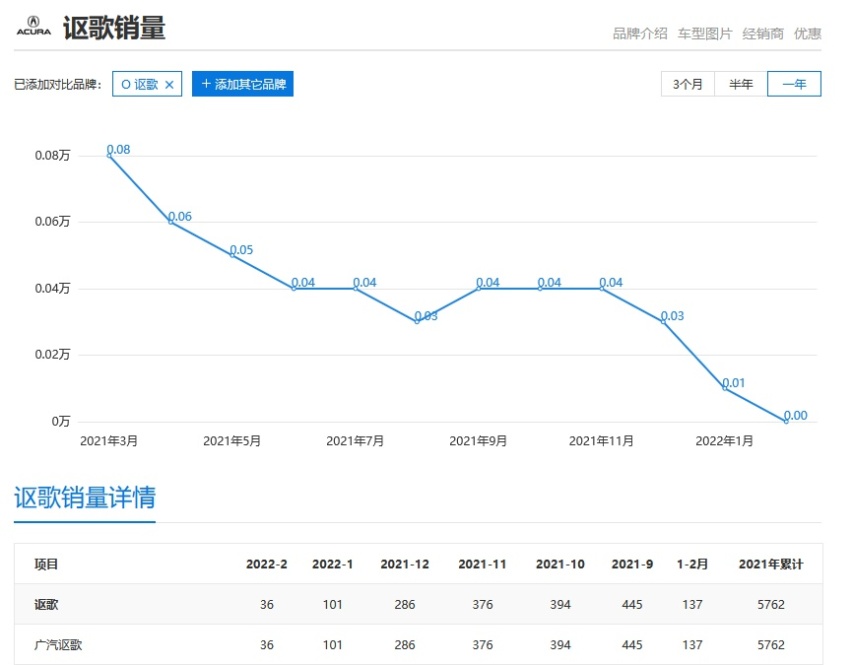Click the 2021-12 column header
Viewport: 852px width, 665px height.
(405, 564)
